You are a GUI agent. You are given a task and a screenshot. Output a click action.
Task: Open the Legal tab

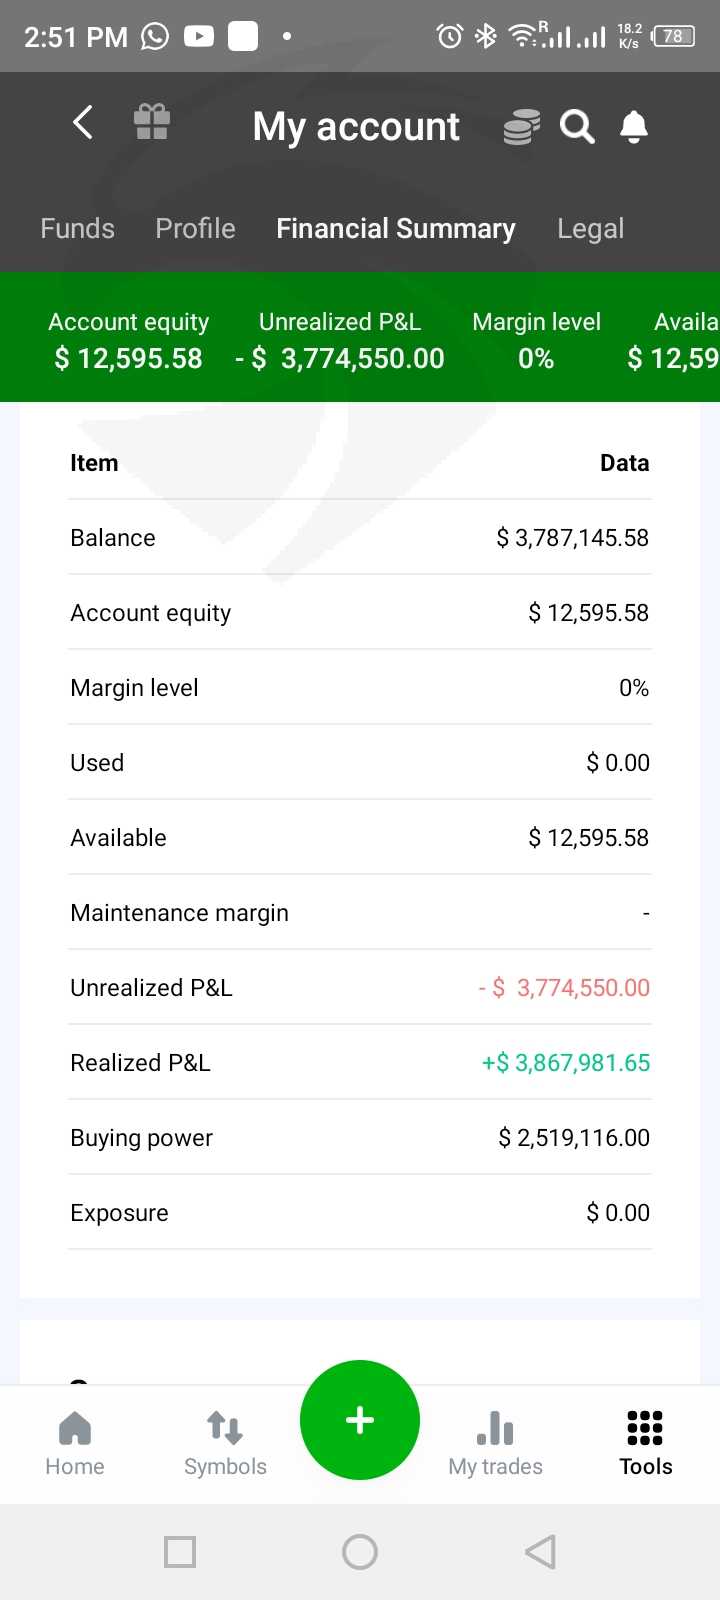tap(590, 229)
